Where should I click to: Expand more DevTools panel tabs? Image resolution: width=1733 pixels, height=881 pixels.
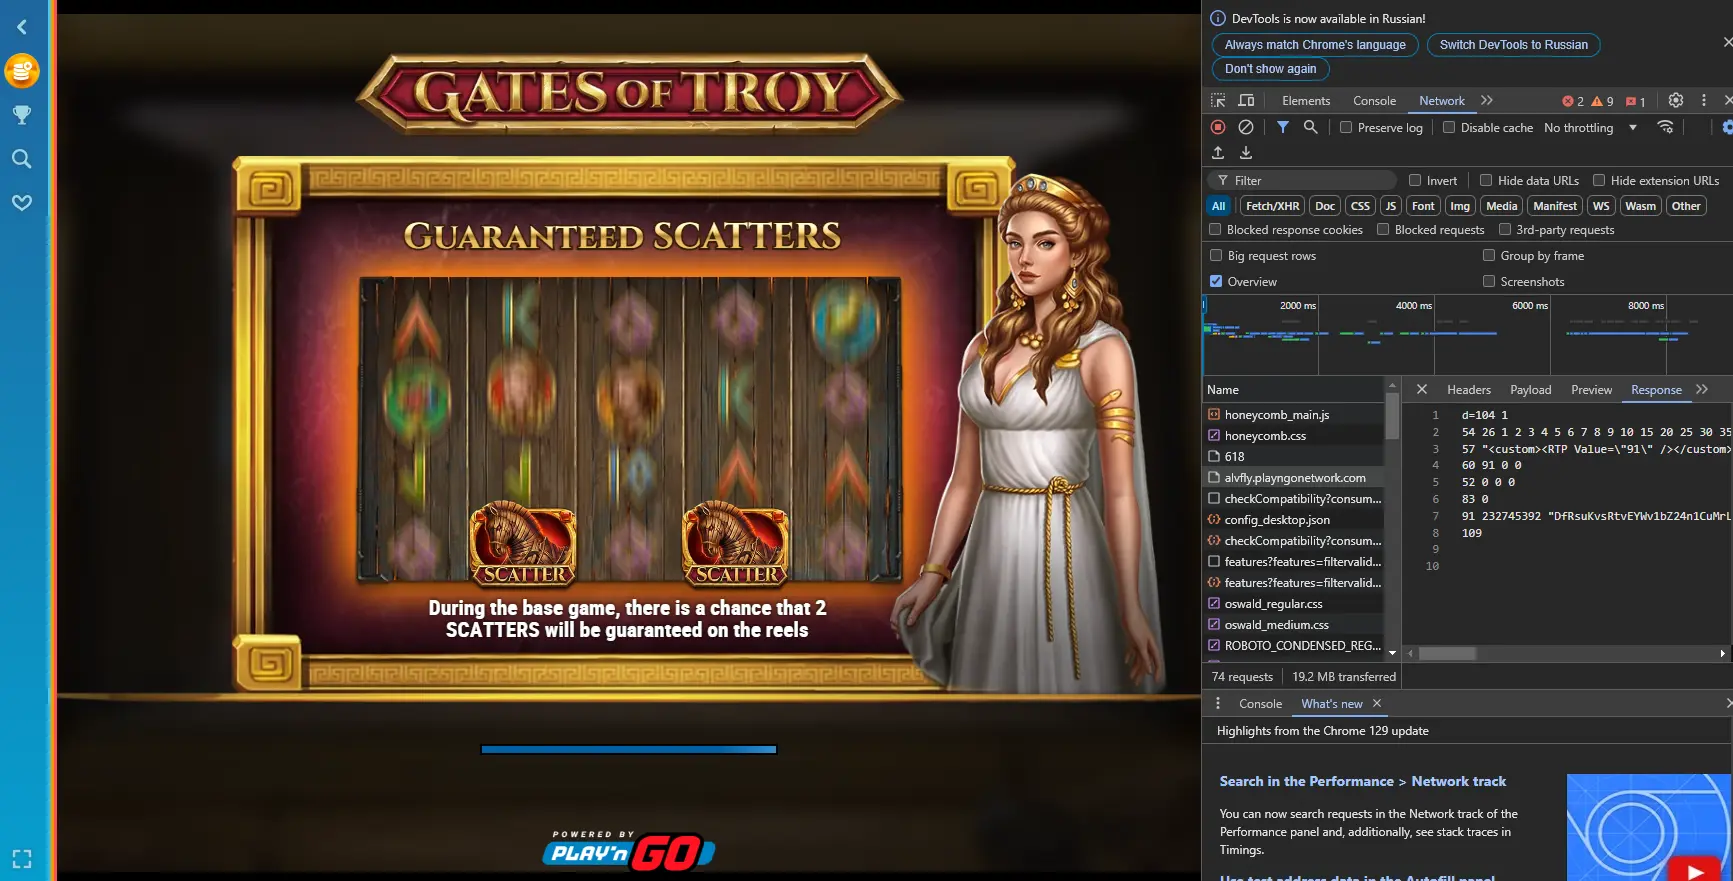coord(1487,101)
